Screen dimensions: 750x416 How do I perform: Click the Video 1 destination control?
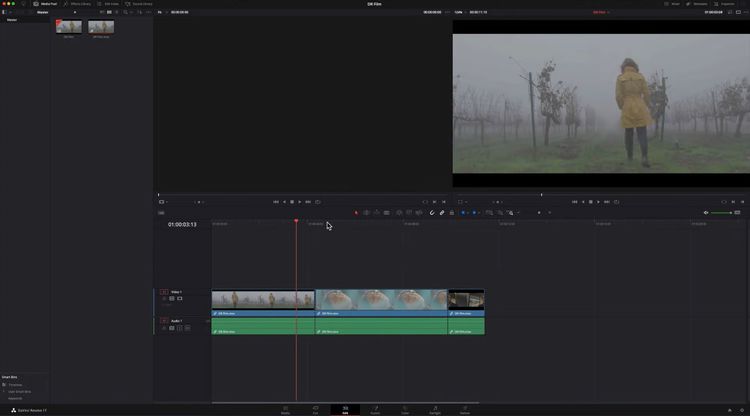(164, 292)
